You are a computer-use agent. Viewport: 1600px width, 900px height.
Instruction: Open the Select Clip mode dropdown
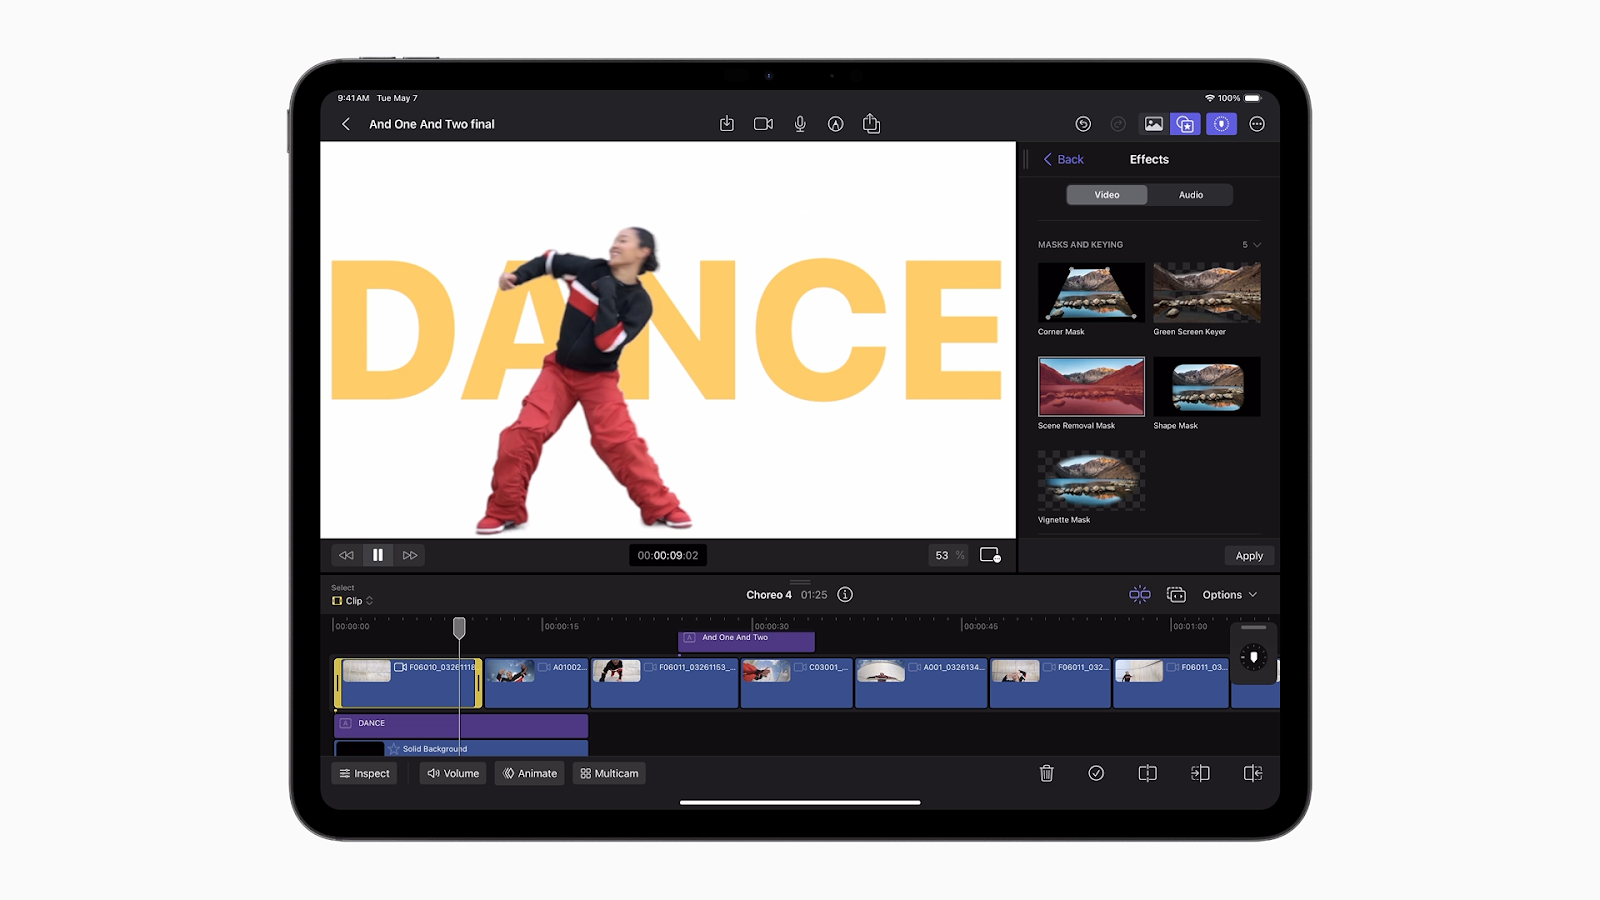352,601
